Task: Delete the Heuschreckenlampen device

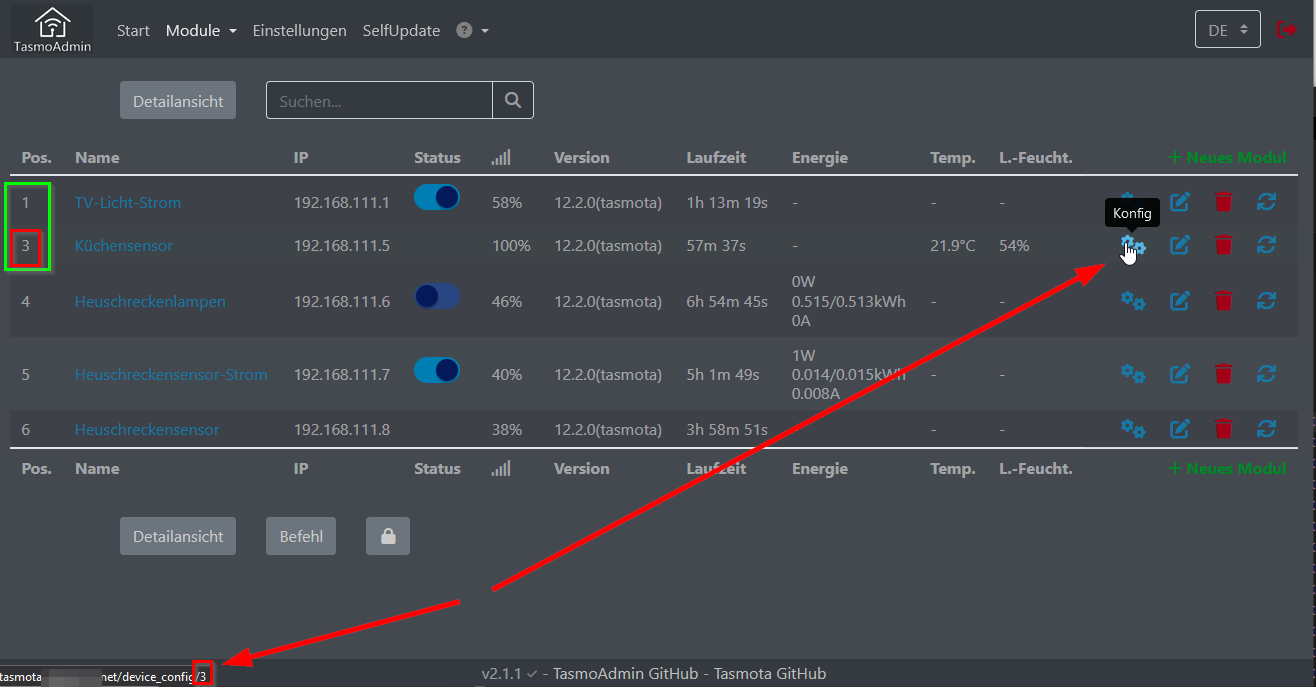Action: tap(1223, 300)
